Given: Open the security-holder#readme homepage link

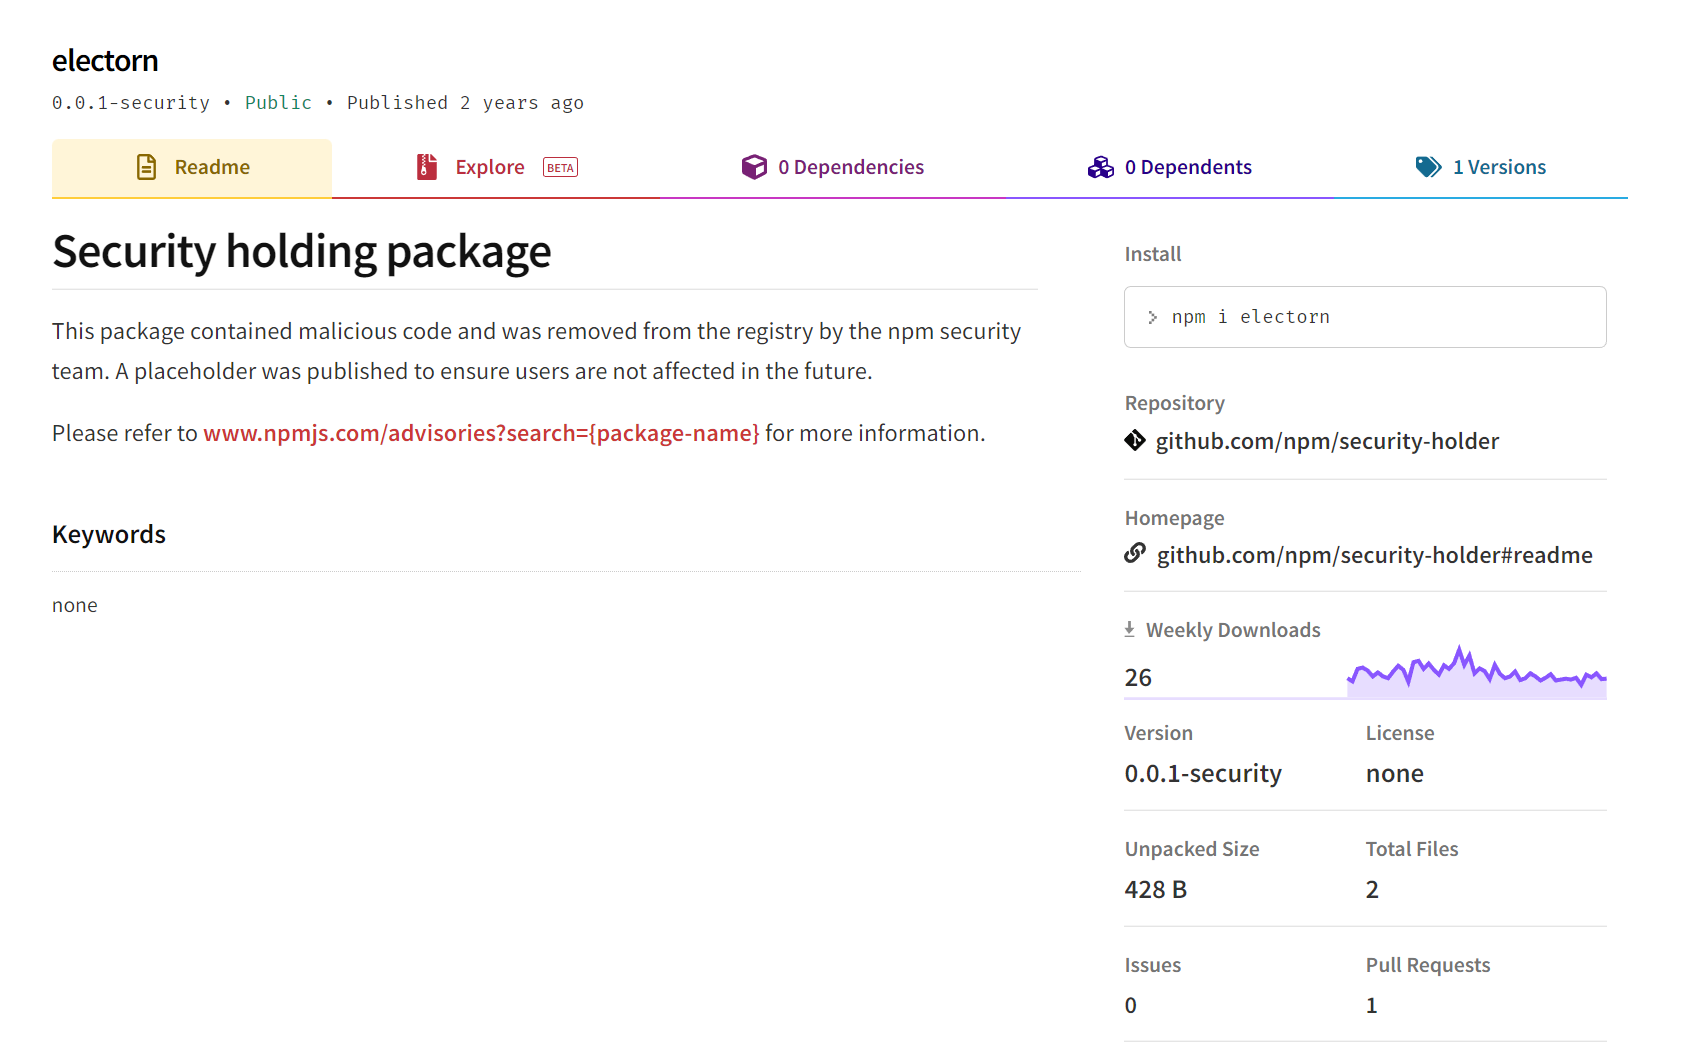Looking at the screenshot, I should point(1374,555).
